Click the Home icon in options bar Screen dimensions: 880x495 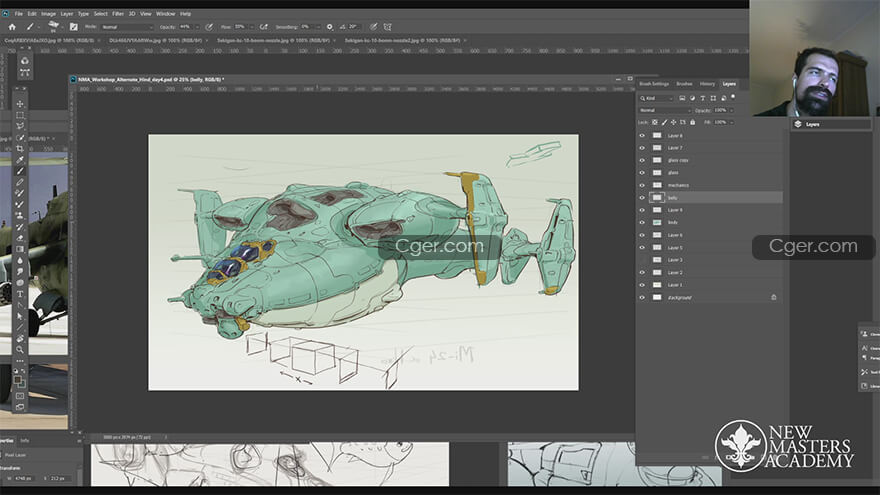12,26
